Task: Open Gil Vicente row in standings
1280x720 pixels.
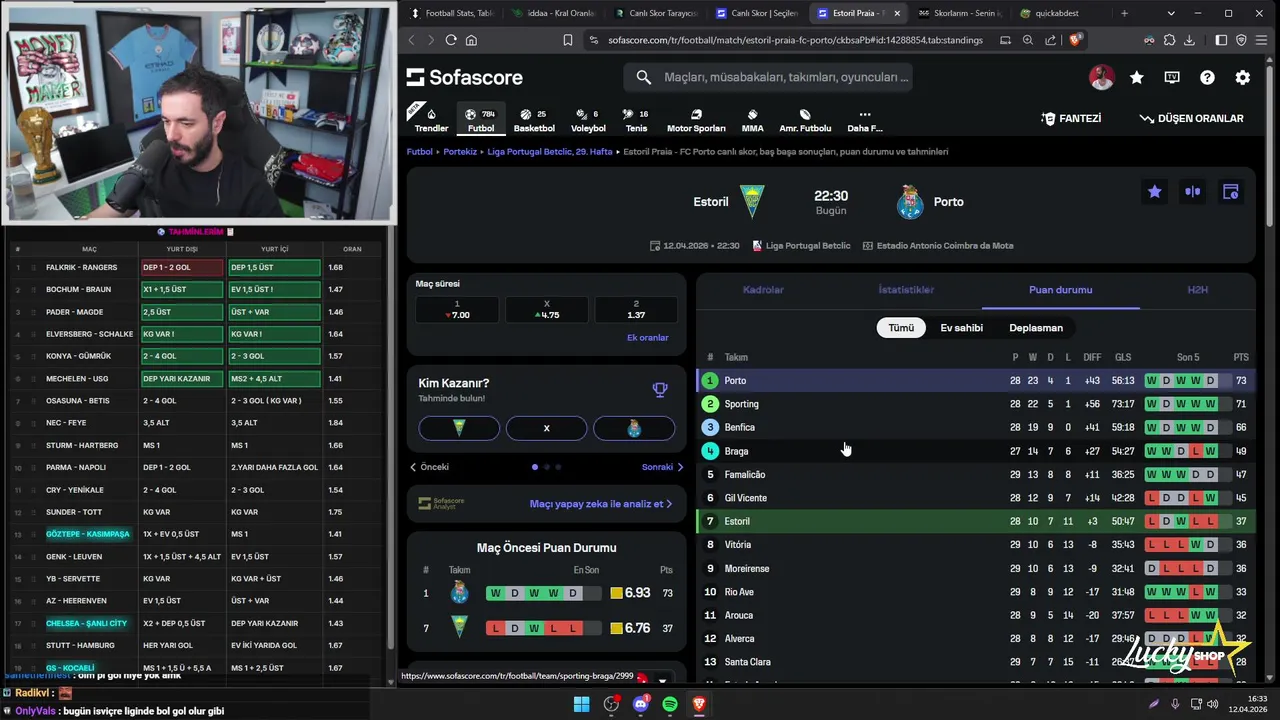Action: click(x=975, y=498)
